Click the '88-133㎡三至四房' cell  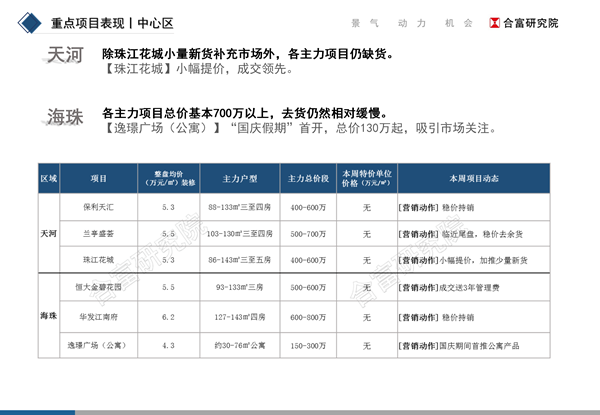tap(240, 207)
